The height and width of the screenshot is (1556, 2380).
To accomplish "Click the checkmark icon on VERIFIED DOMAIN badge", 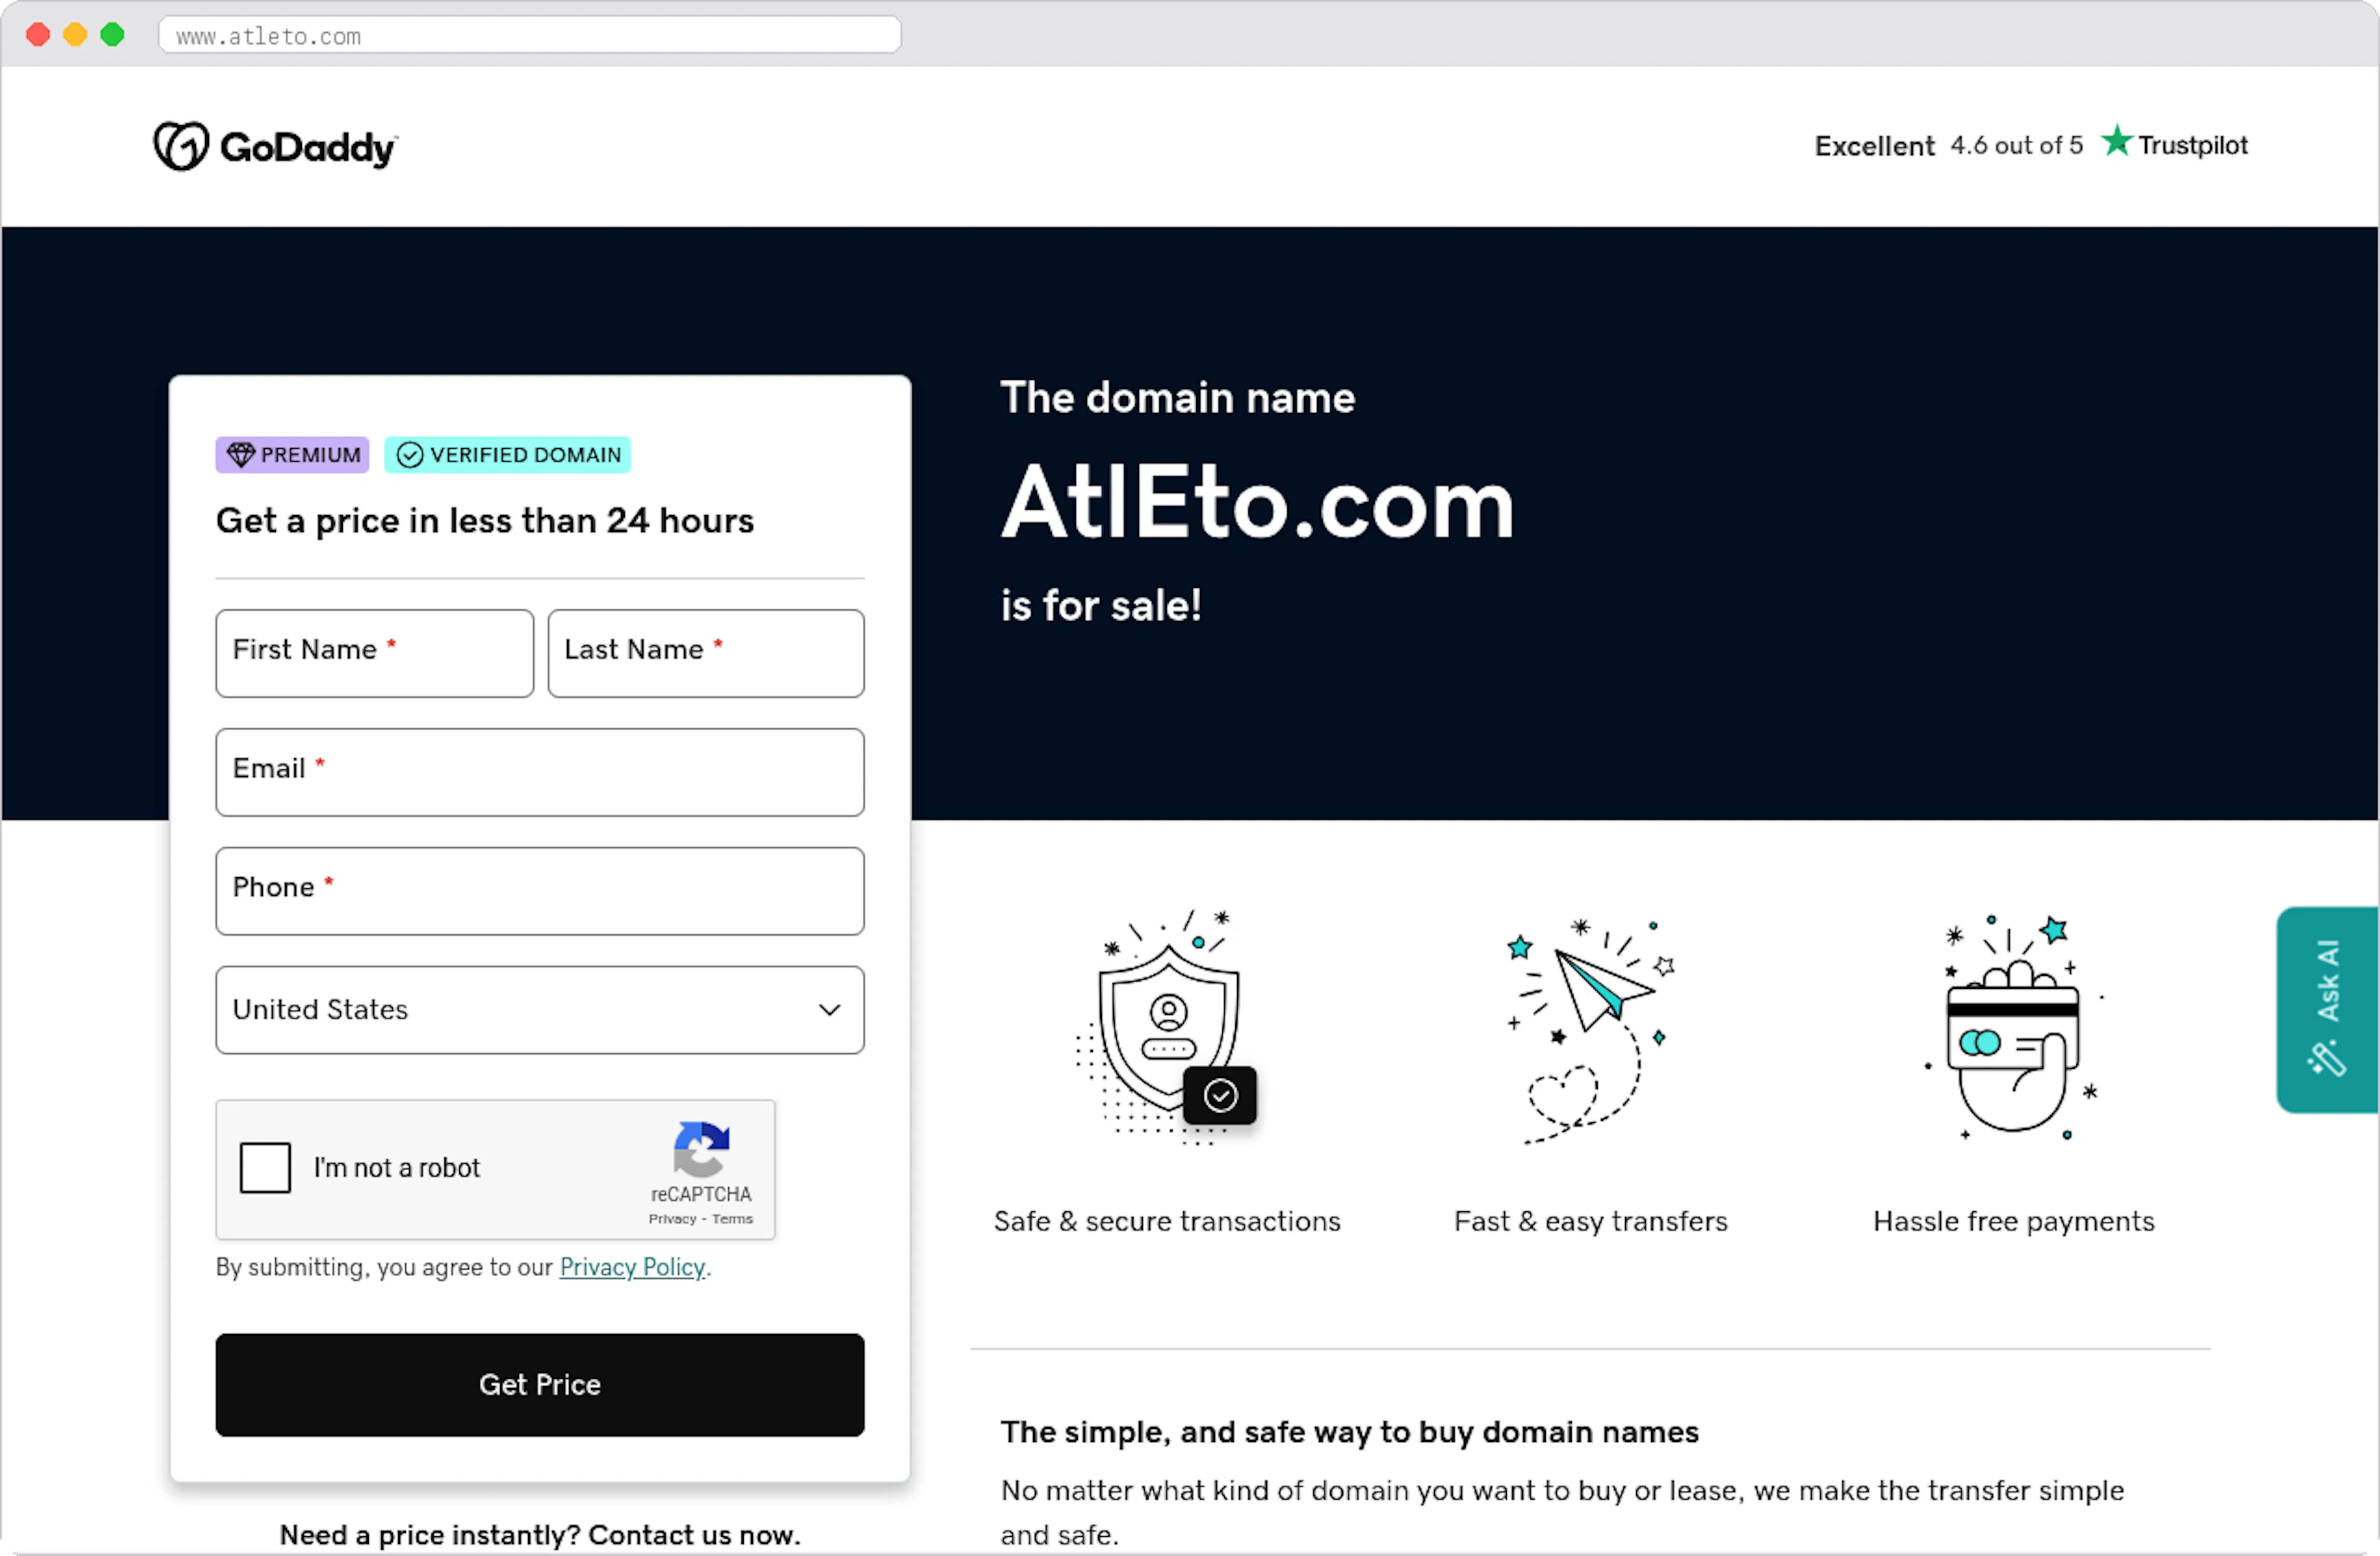I will [410, 455].
